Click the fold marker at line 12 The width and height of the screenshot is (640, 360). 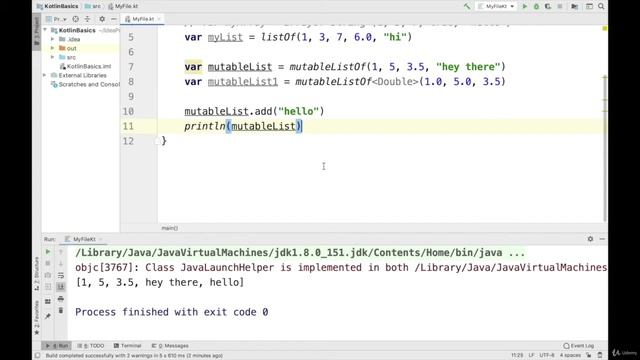coord(157,141)
